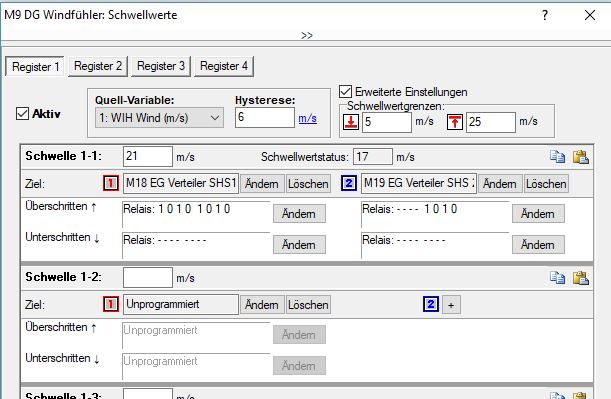
Task: Select red target 1 icon in Schwelle 1-2
Action: (x=111, y=304)
